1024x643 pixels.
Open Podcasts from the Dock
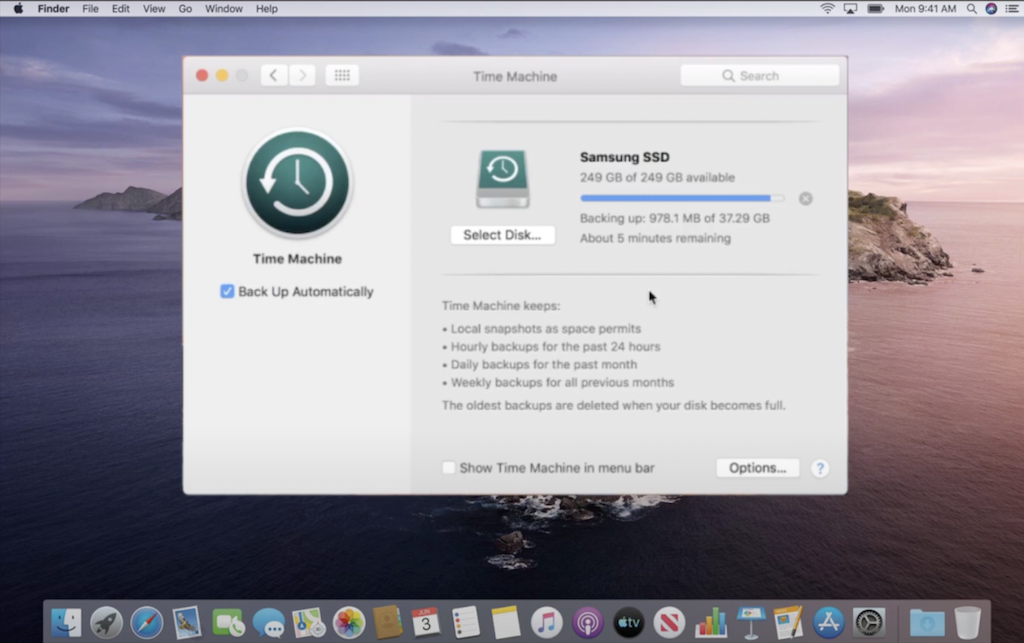[x=587, y=622]
